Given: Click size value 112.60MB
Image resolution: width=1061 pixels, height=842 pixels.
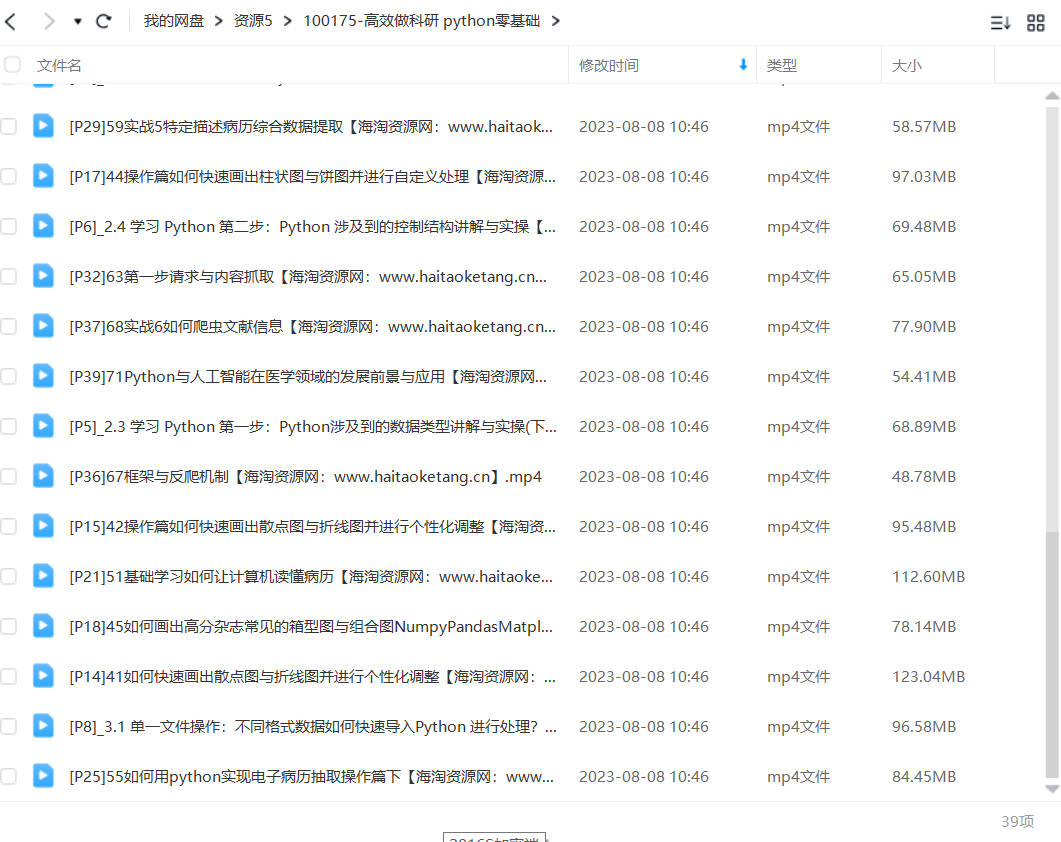Looking at the screenshot, I should pyautogui.click(x=928, y=577).
